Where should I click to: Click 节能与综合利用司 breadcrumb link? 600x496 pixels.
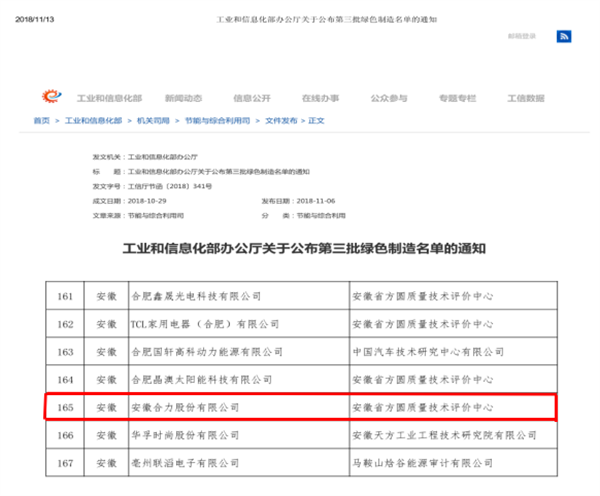click(x=217, y=121)
